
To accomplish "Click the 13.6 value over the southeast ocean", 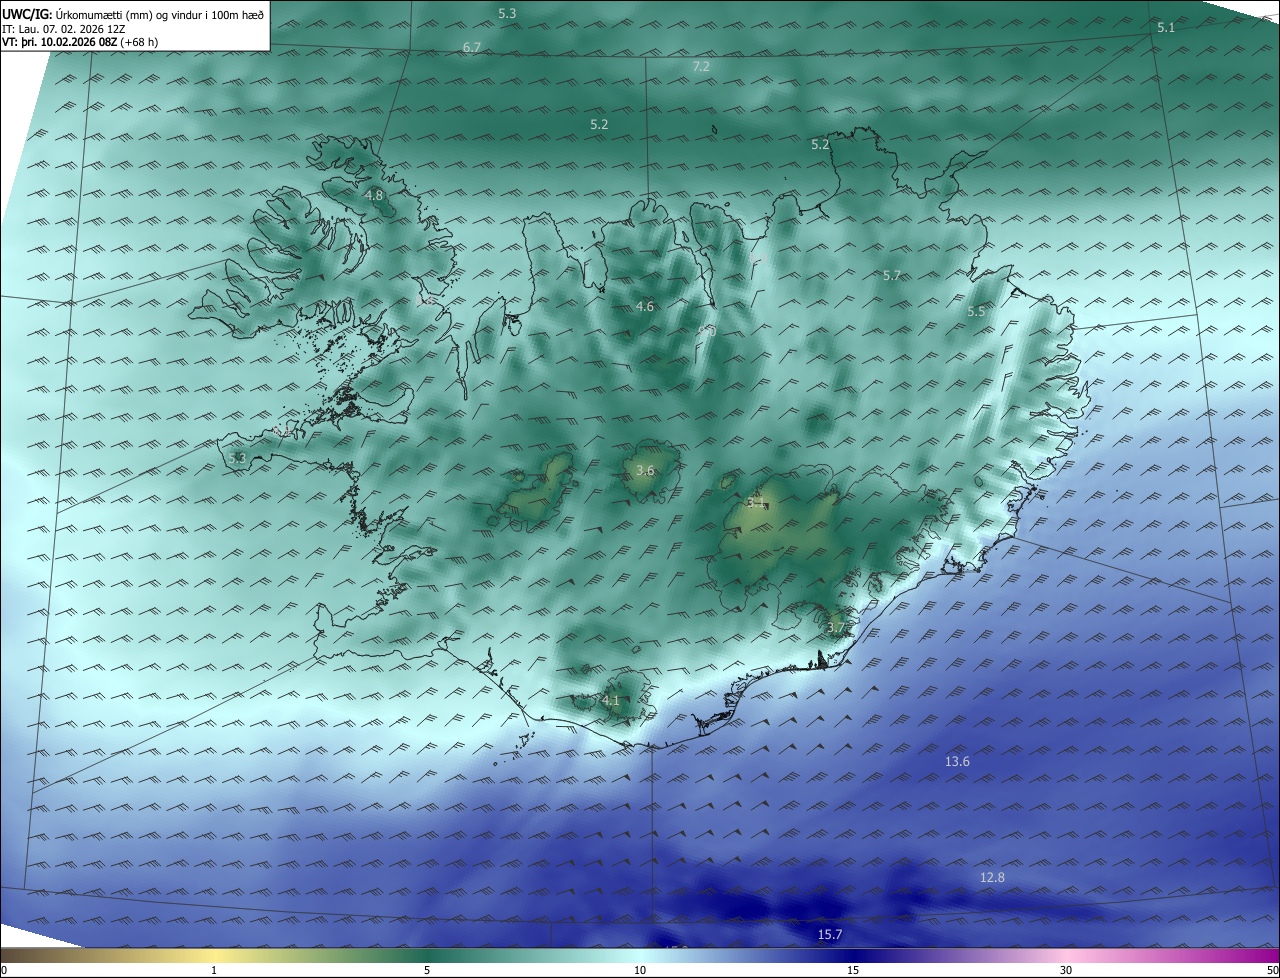I will click(x=957, y=761).
